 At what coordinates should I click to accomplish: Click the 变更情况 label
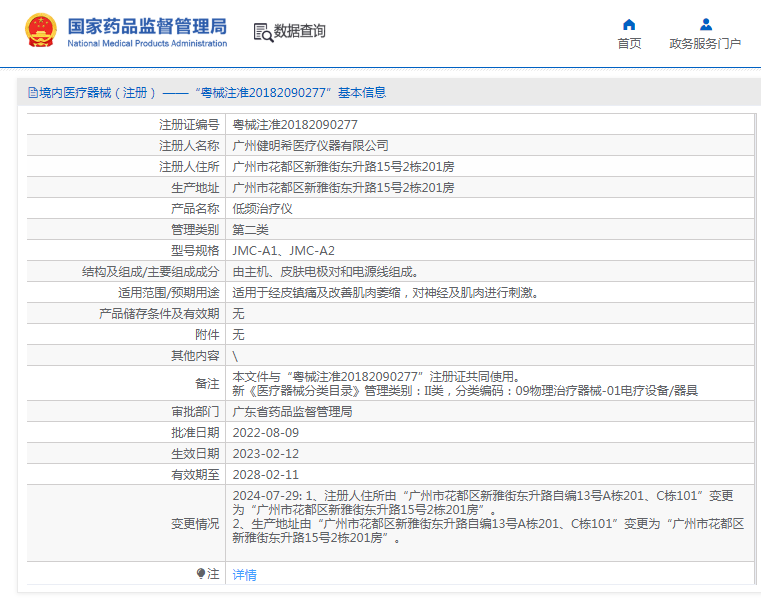(195, 524)
